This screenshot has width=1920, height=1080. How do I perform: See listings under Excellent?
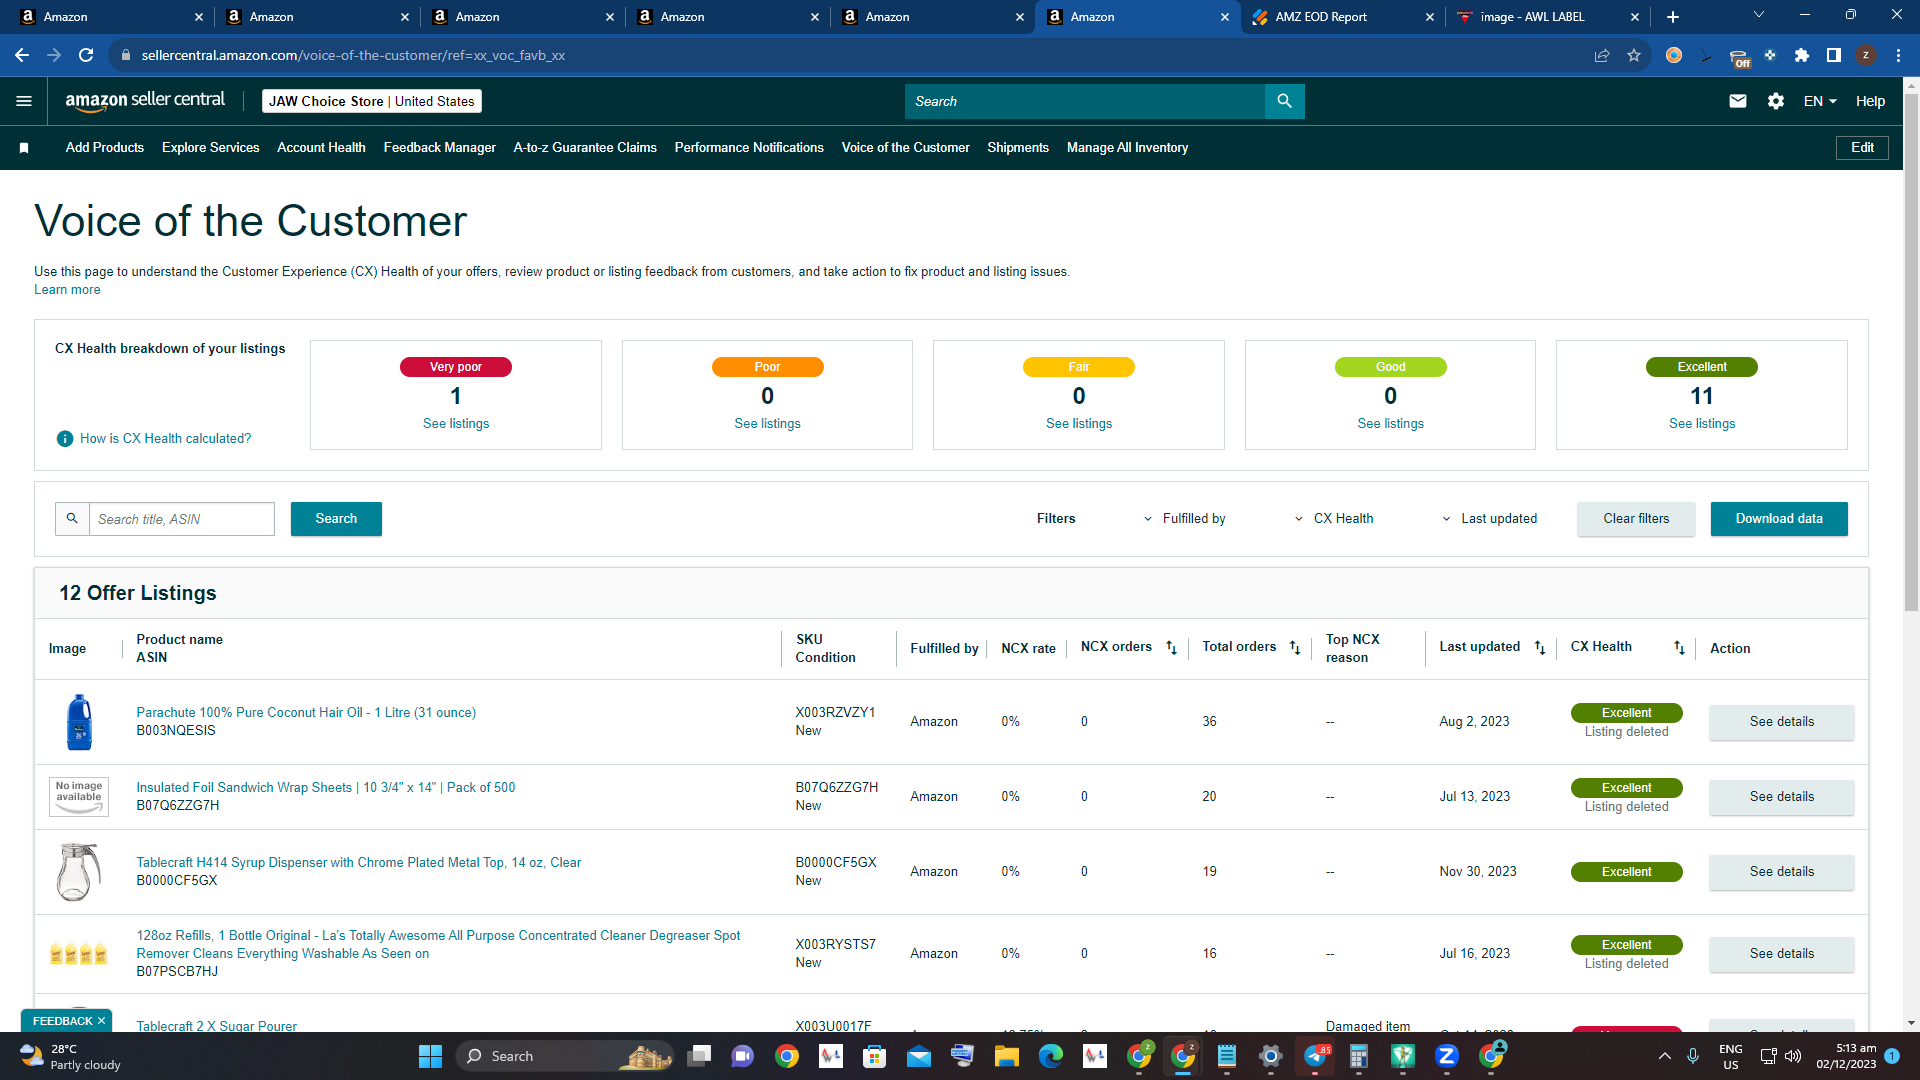1702,424
